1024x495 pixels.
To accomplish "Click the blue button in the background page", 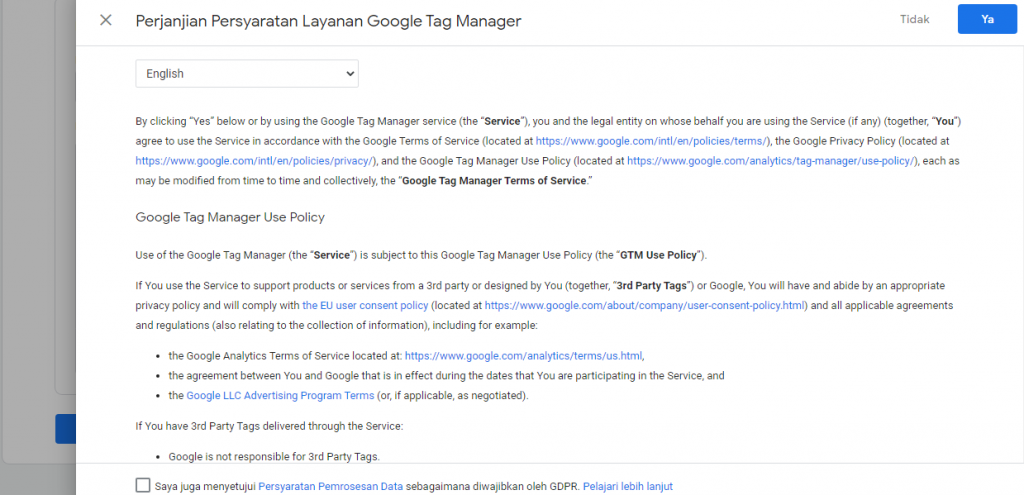I will click(65, 429).
